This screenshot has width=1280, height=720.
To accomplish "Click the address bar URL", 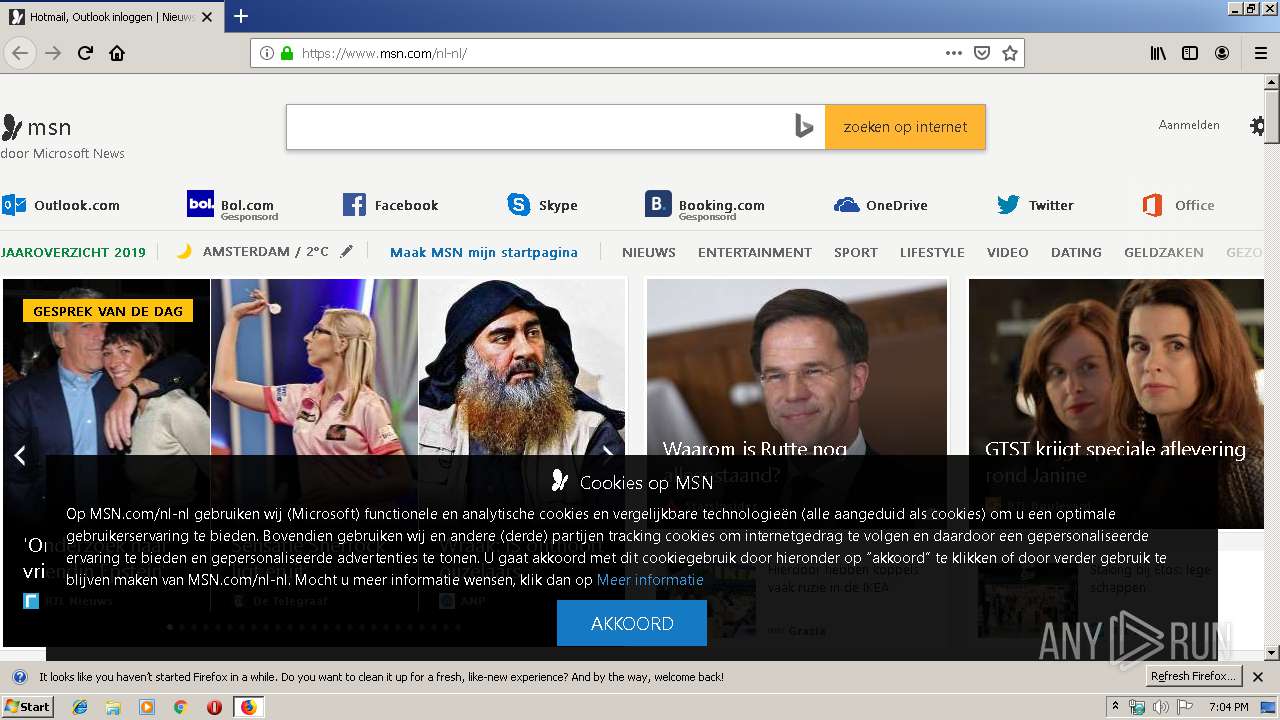I will click(384, 53).
